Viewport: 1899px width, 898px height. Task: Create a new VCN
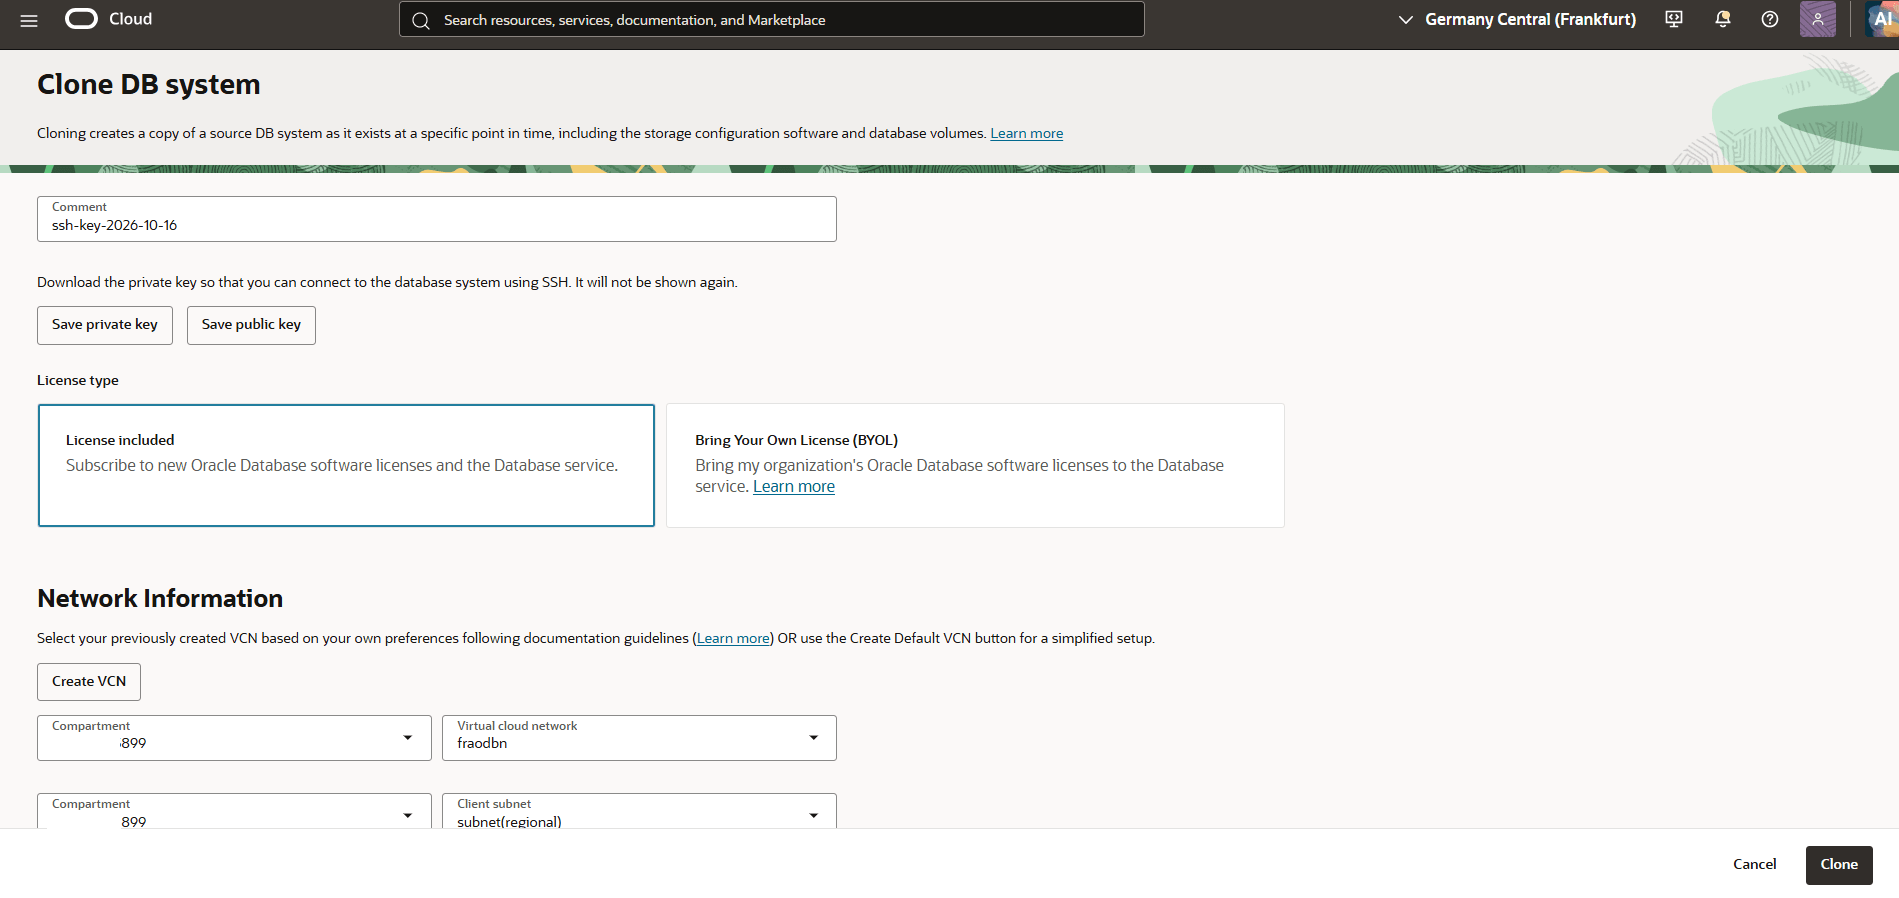pyautogui.click(x=89, y=682)
